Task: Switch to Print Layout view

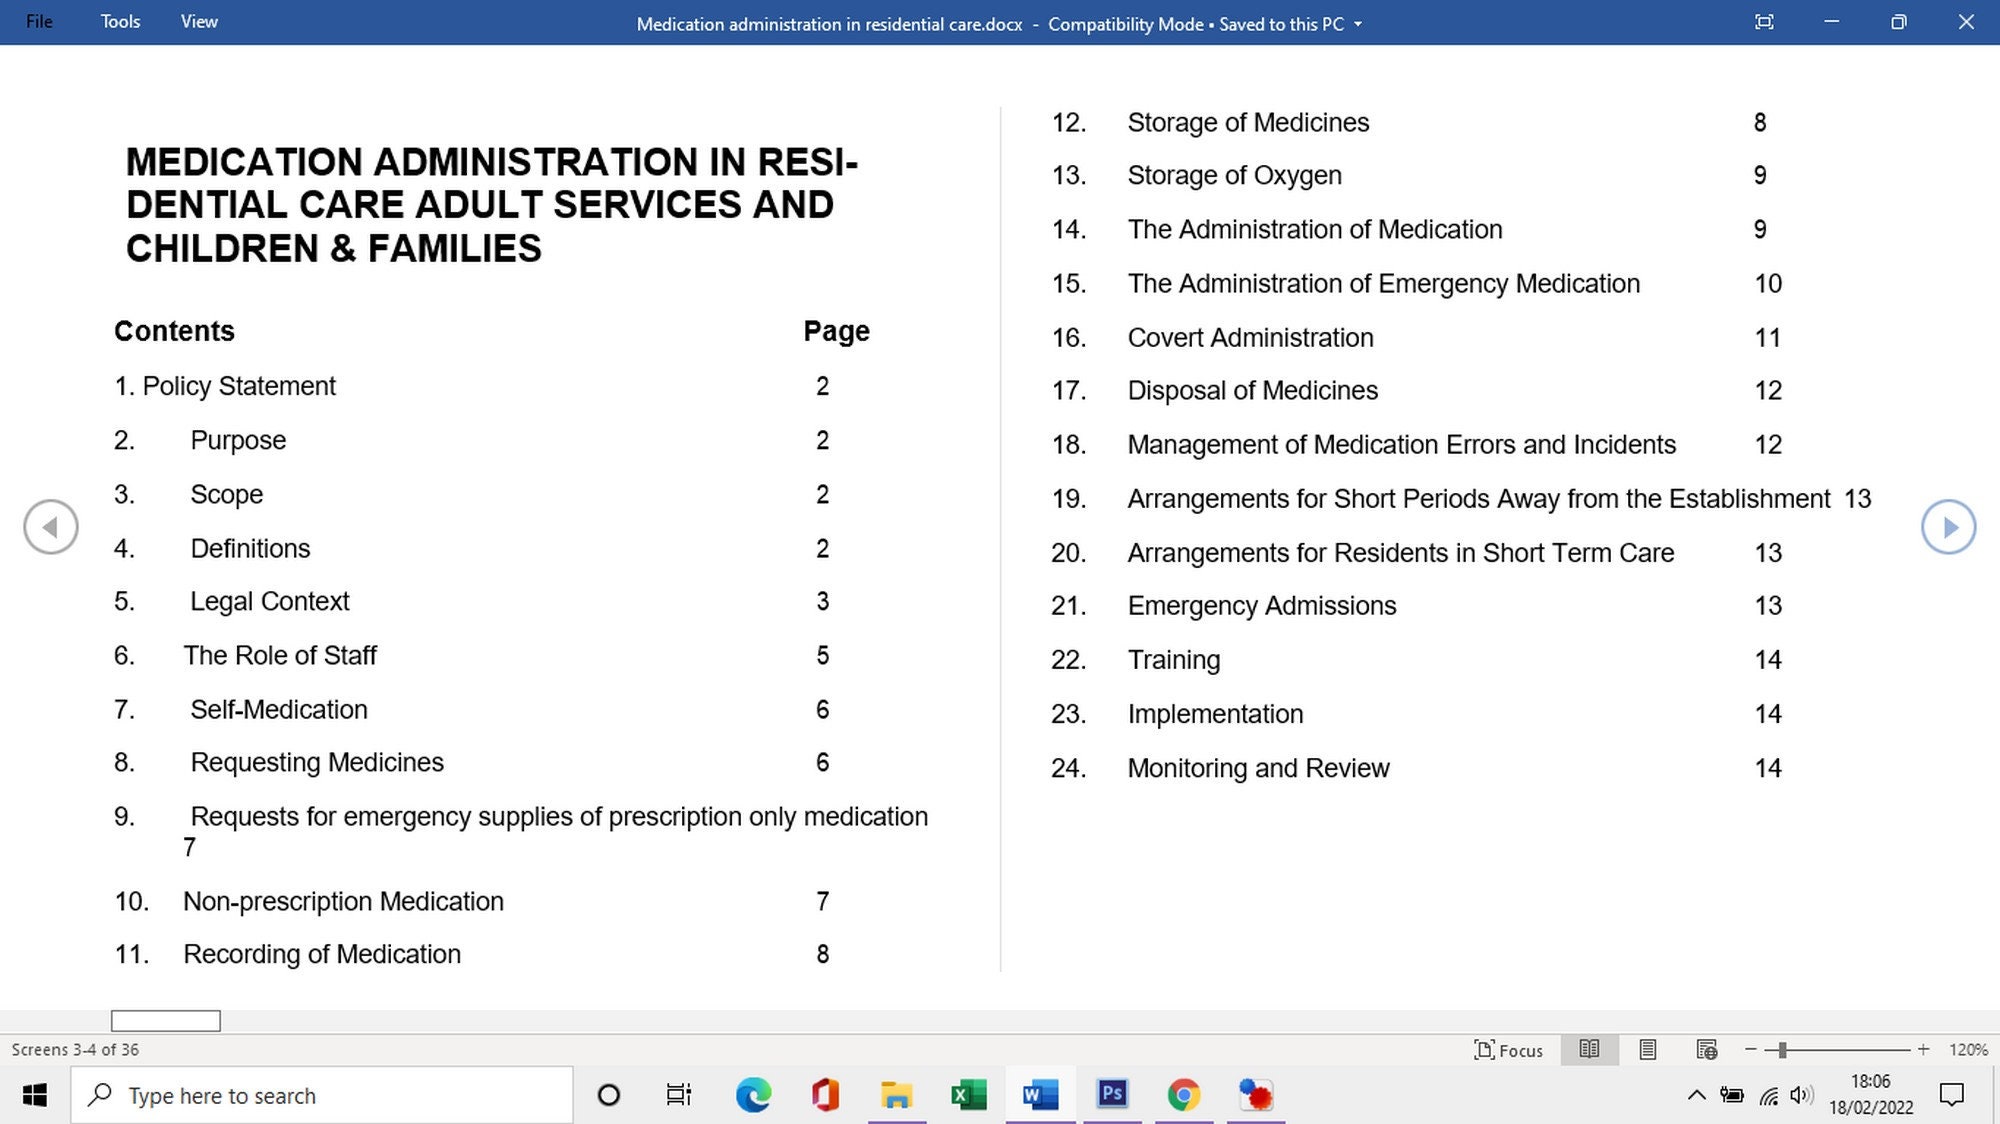Action: click(1647, 1050)
